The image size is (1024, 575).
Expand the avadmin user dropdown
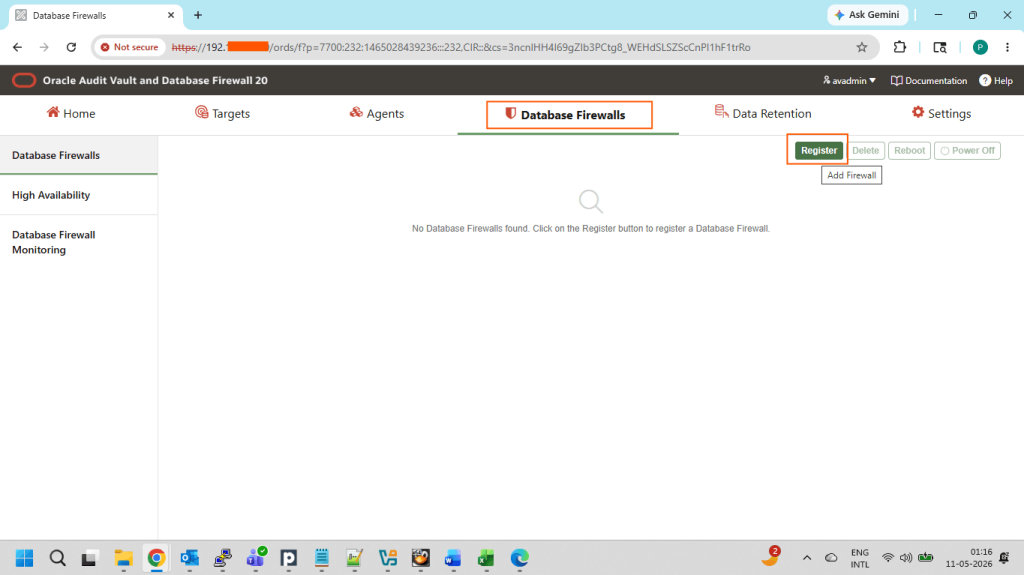[x=849, y=80]
